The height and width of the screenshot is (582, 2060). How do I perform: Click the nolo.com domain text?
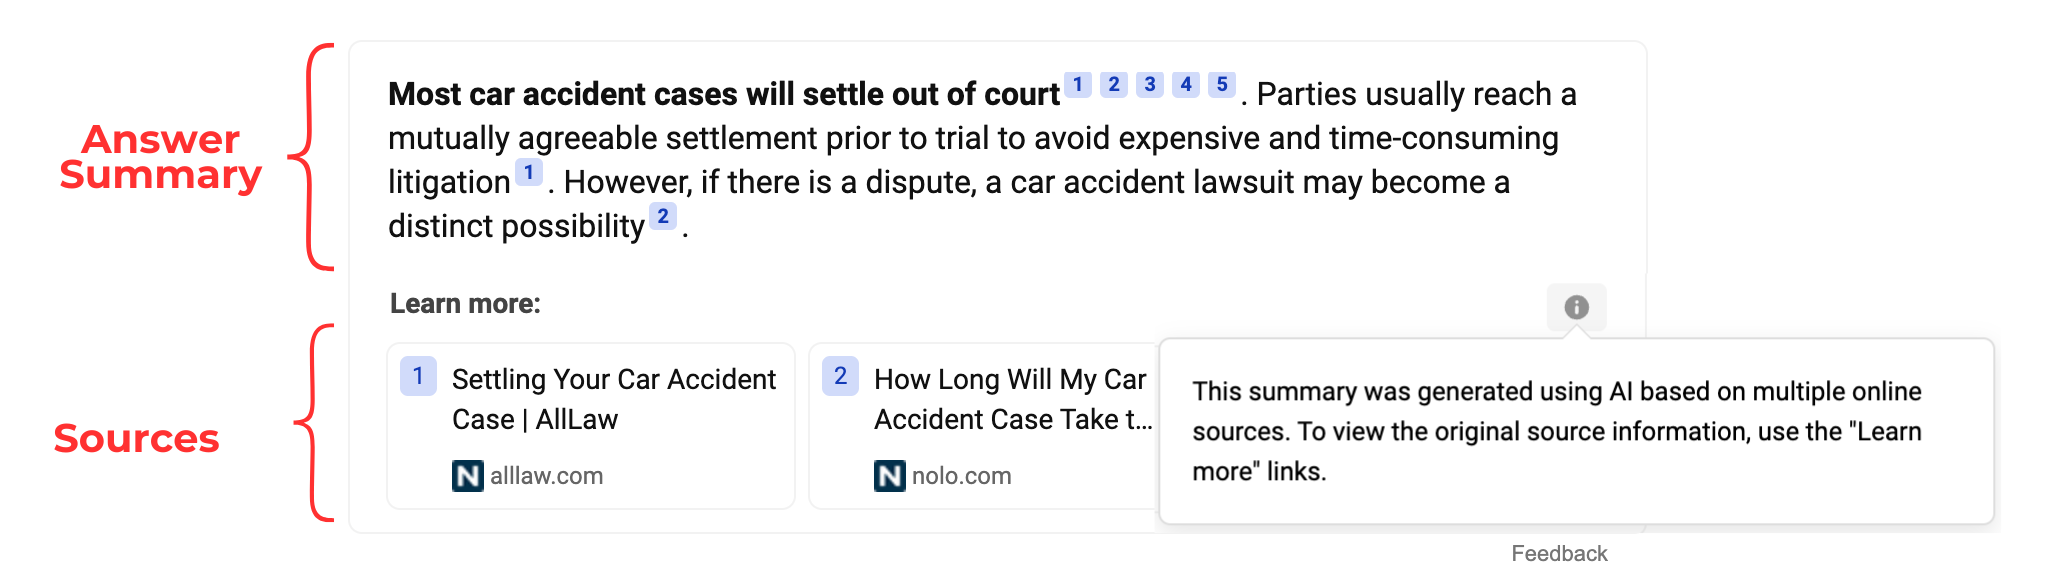[962, 476]
